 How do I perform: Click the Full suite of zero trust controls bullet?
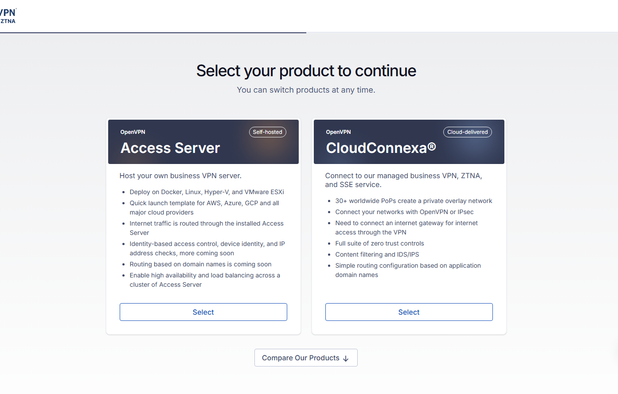pos(380,243)
